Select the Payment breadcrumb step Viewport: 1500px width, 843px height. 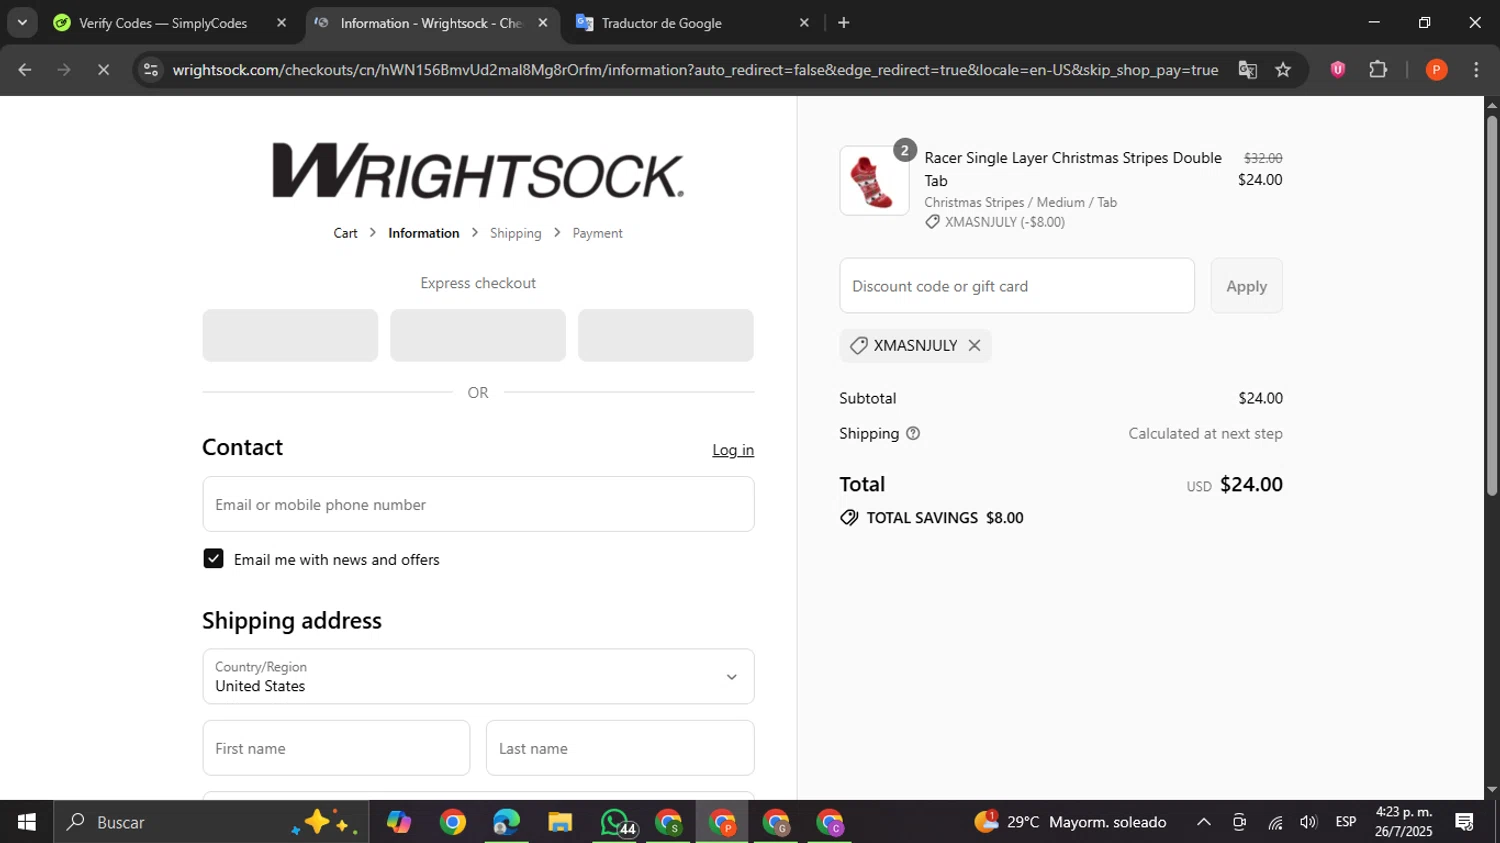pos(597,233)
